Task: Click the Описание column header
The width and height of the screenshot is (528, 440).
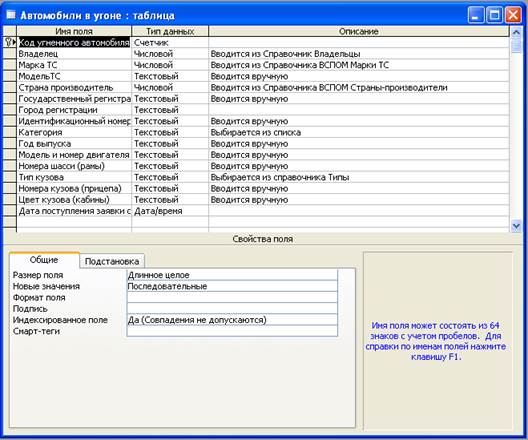Action: point(359,31)
